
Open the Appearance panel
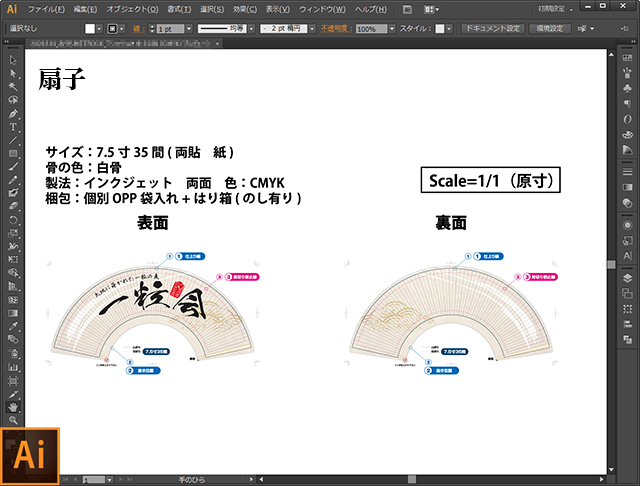tap(627, 225)
